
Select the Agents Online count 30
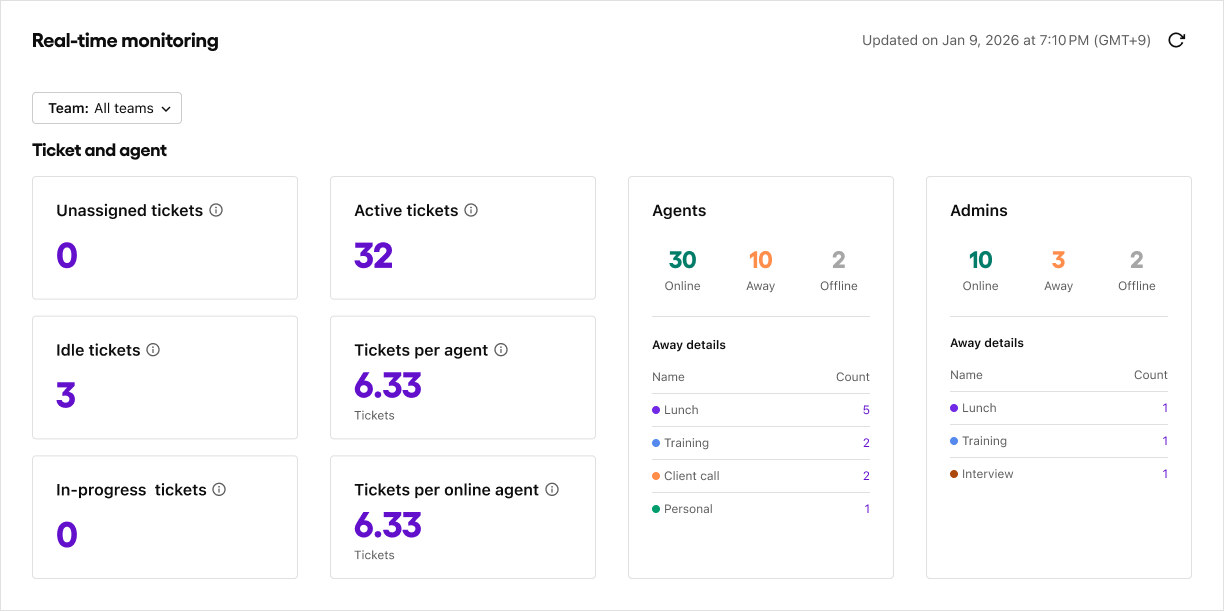(x=683, y=258)
